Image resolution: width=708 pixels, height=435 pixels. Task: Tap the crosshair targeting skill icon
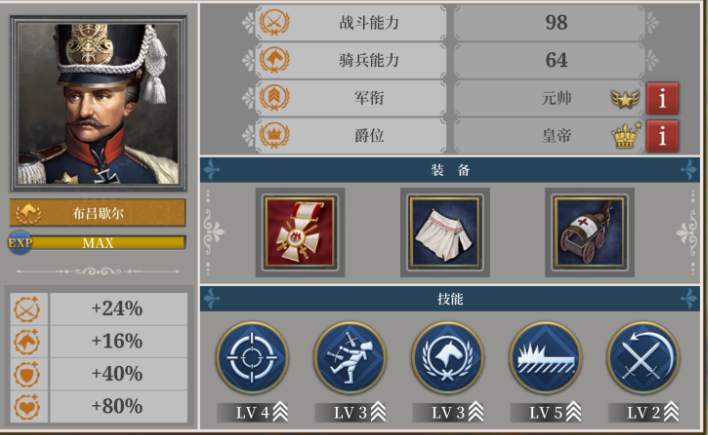252,358
